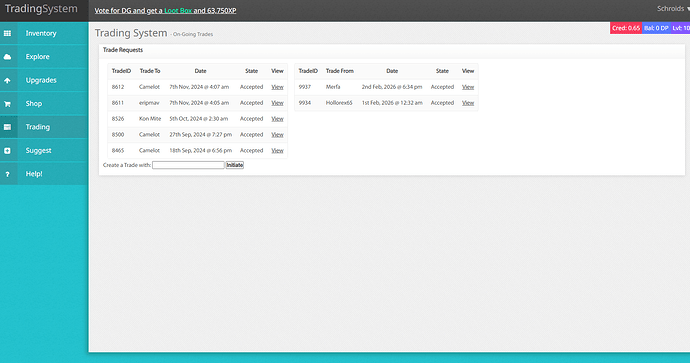Click the Trade Requests panel heading
This screenshot has width=690, height=363.
coord(123,50)
